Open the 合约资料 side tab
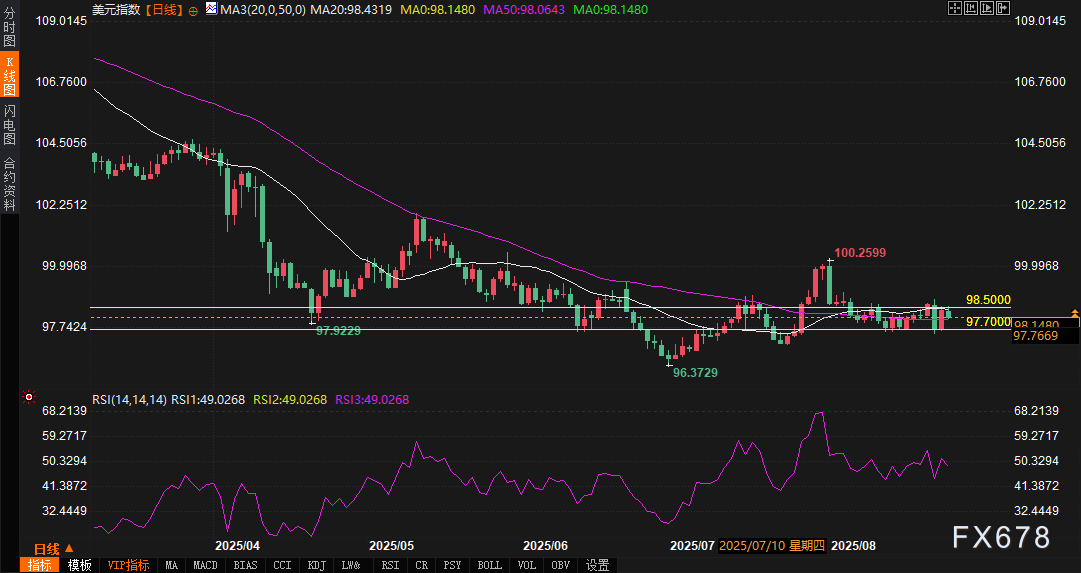 pos(9,184)
